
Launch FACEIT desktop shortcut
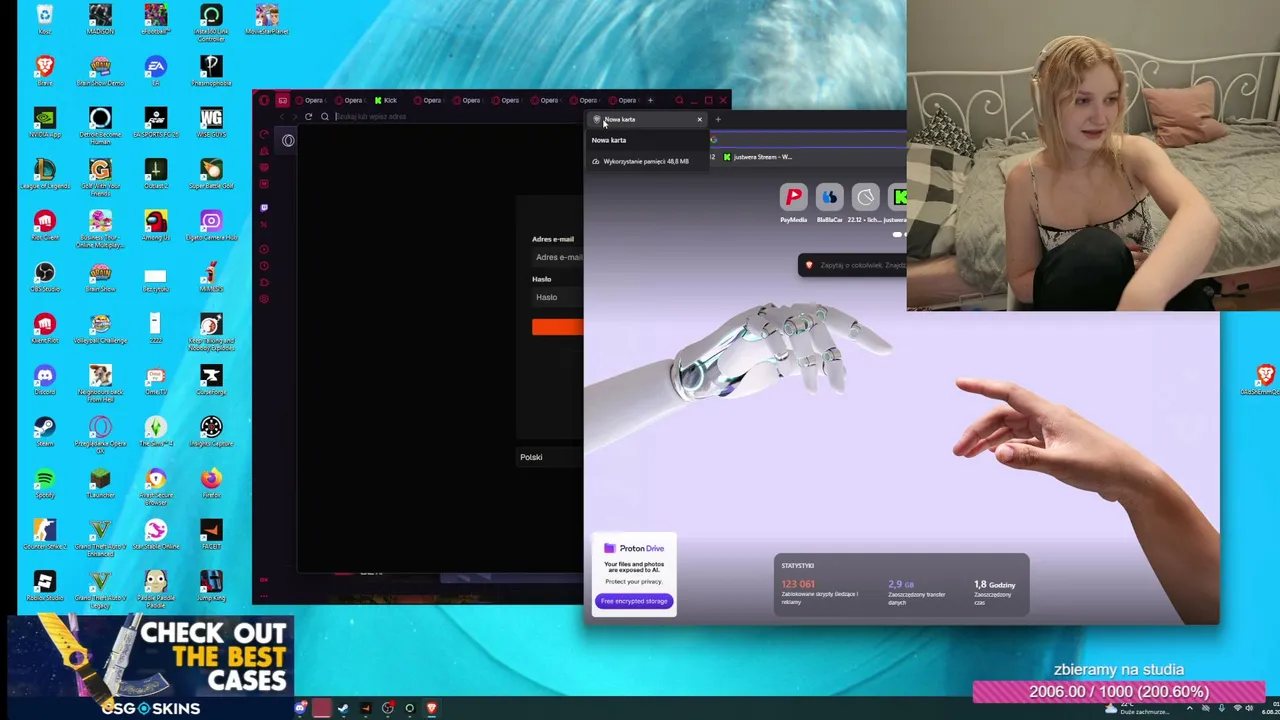211,535
